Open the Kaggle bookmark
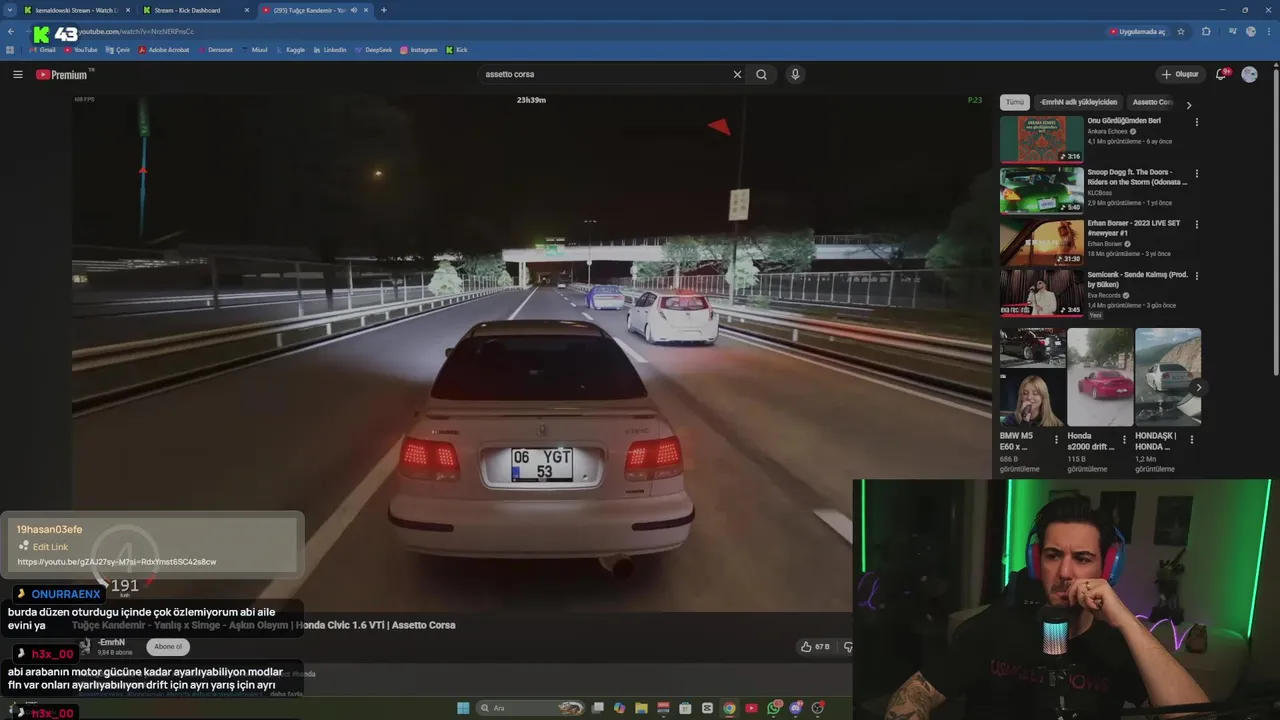The image size is (1280, 720). (x=290, y=49)
